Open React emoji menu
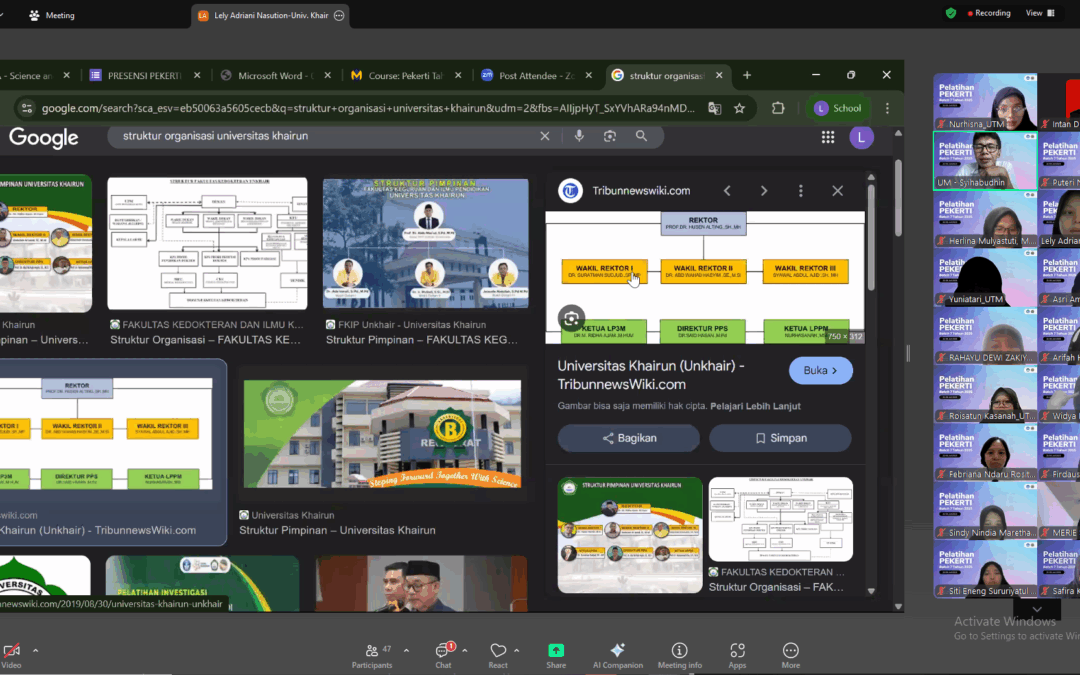The image size is (1080, 675). (x=498, y=656)
